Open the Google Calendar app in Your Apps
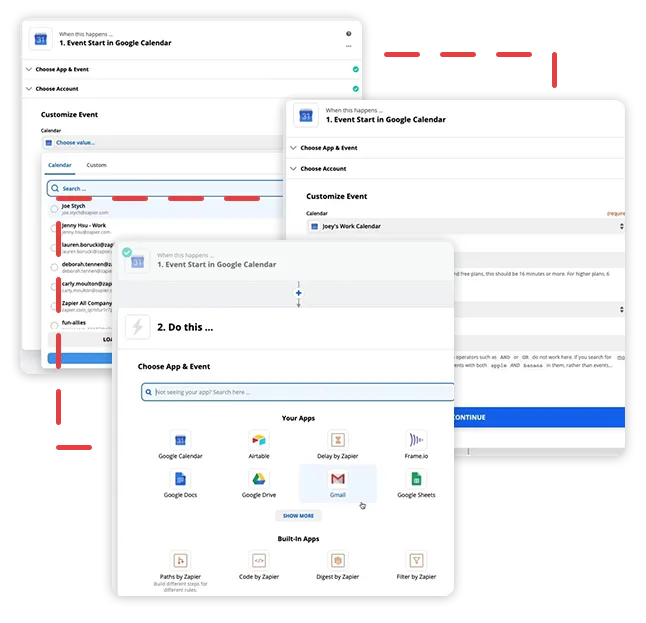Screen dimensions: 646x623 pos(180,445)
